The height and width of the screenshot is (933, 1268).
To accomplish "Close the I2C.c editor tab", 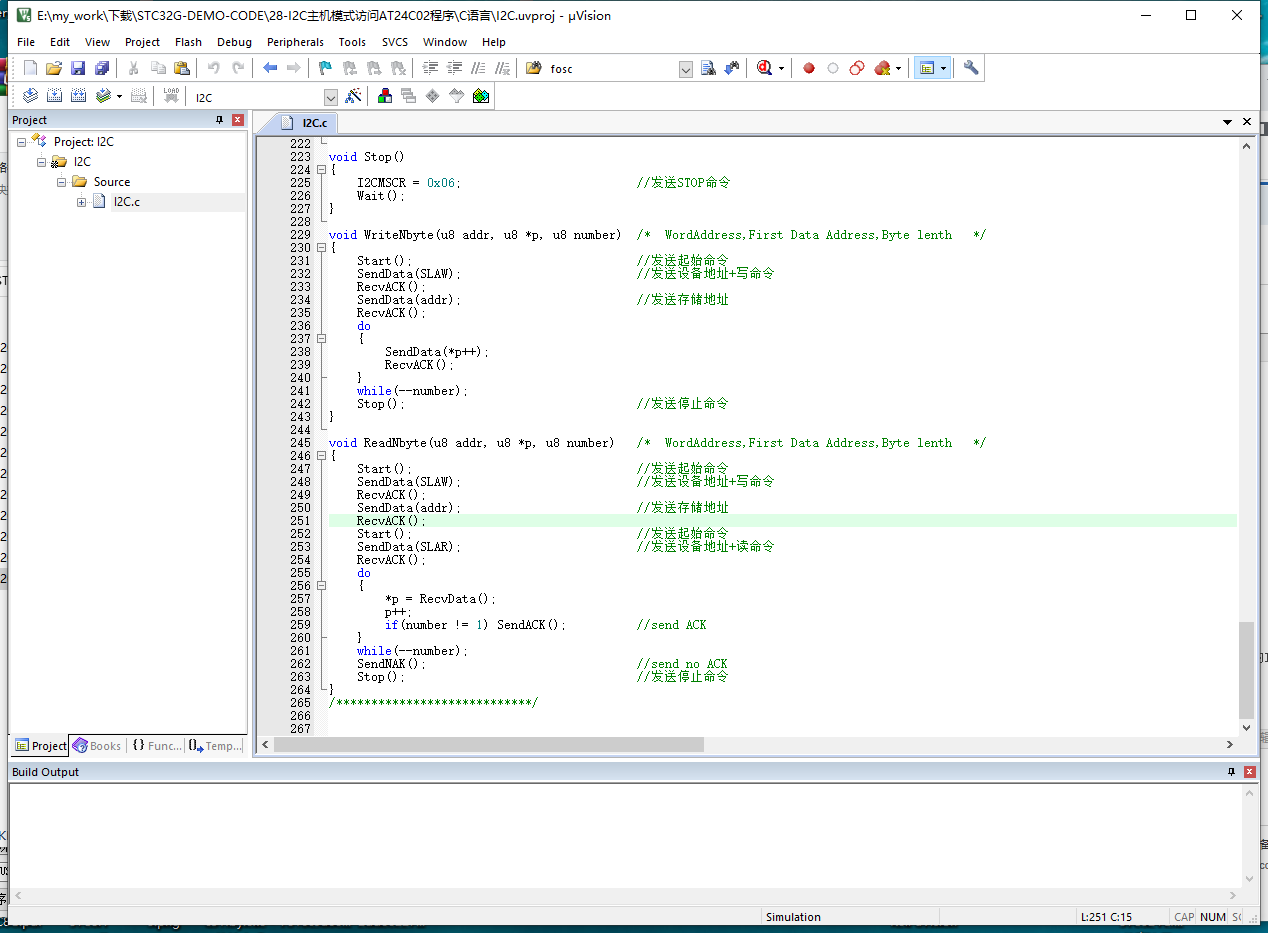I will (1247, 122).
